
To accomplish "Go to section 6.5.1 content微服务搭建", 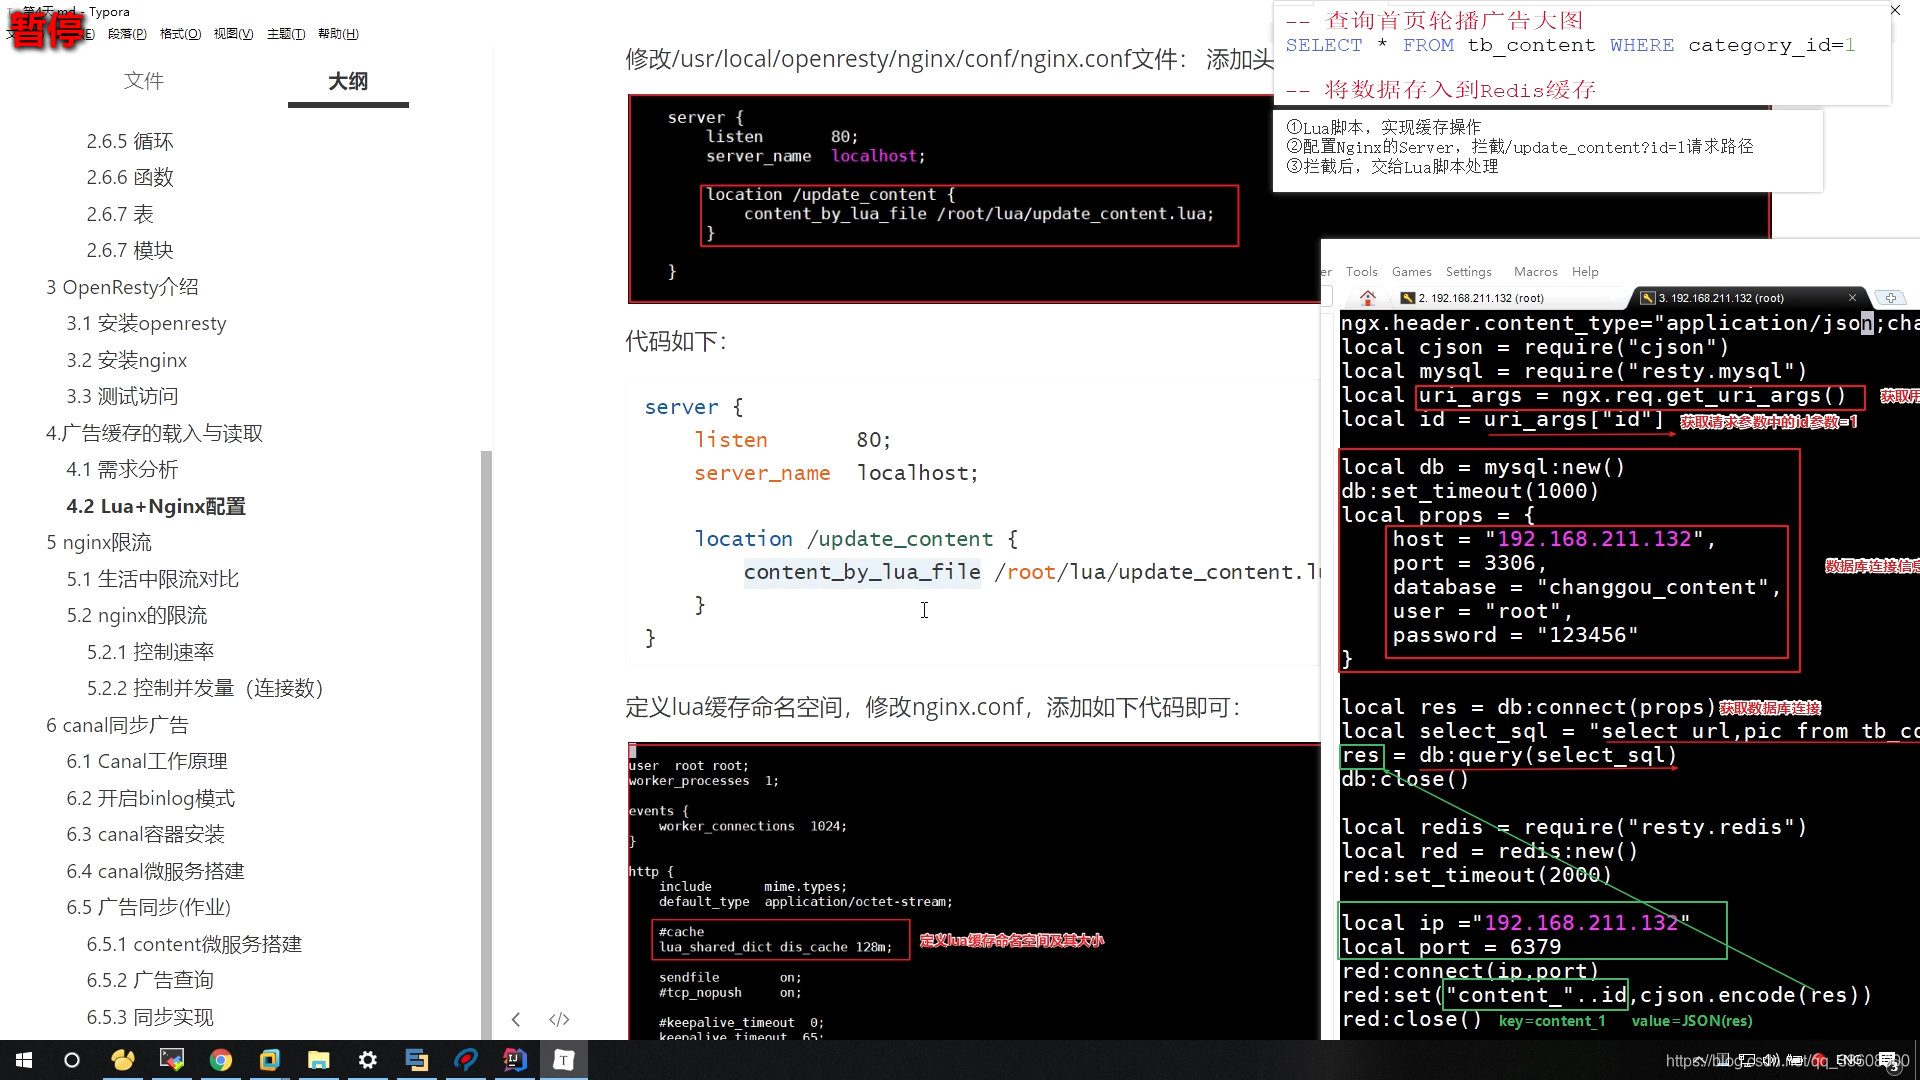I will coord(194,944).
